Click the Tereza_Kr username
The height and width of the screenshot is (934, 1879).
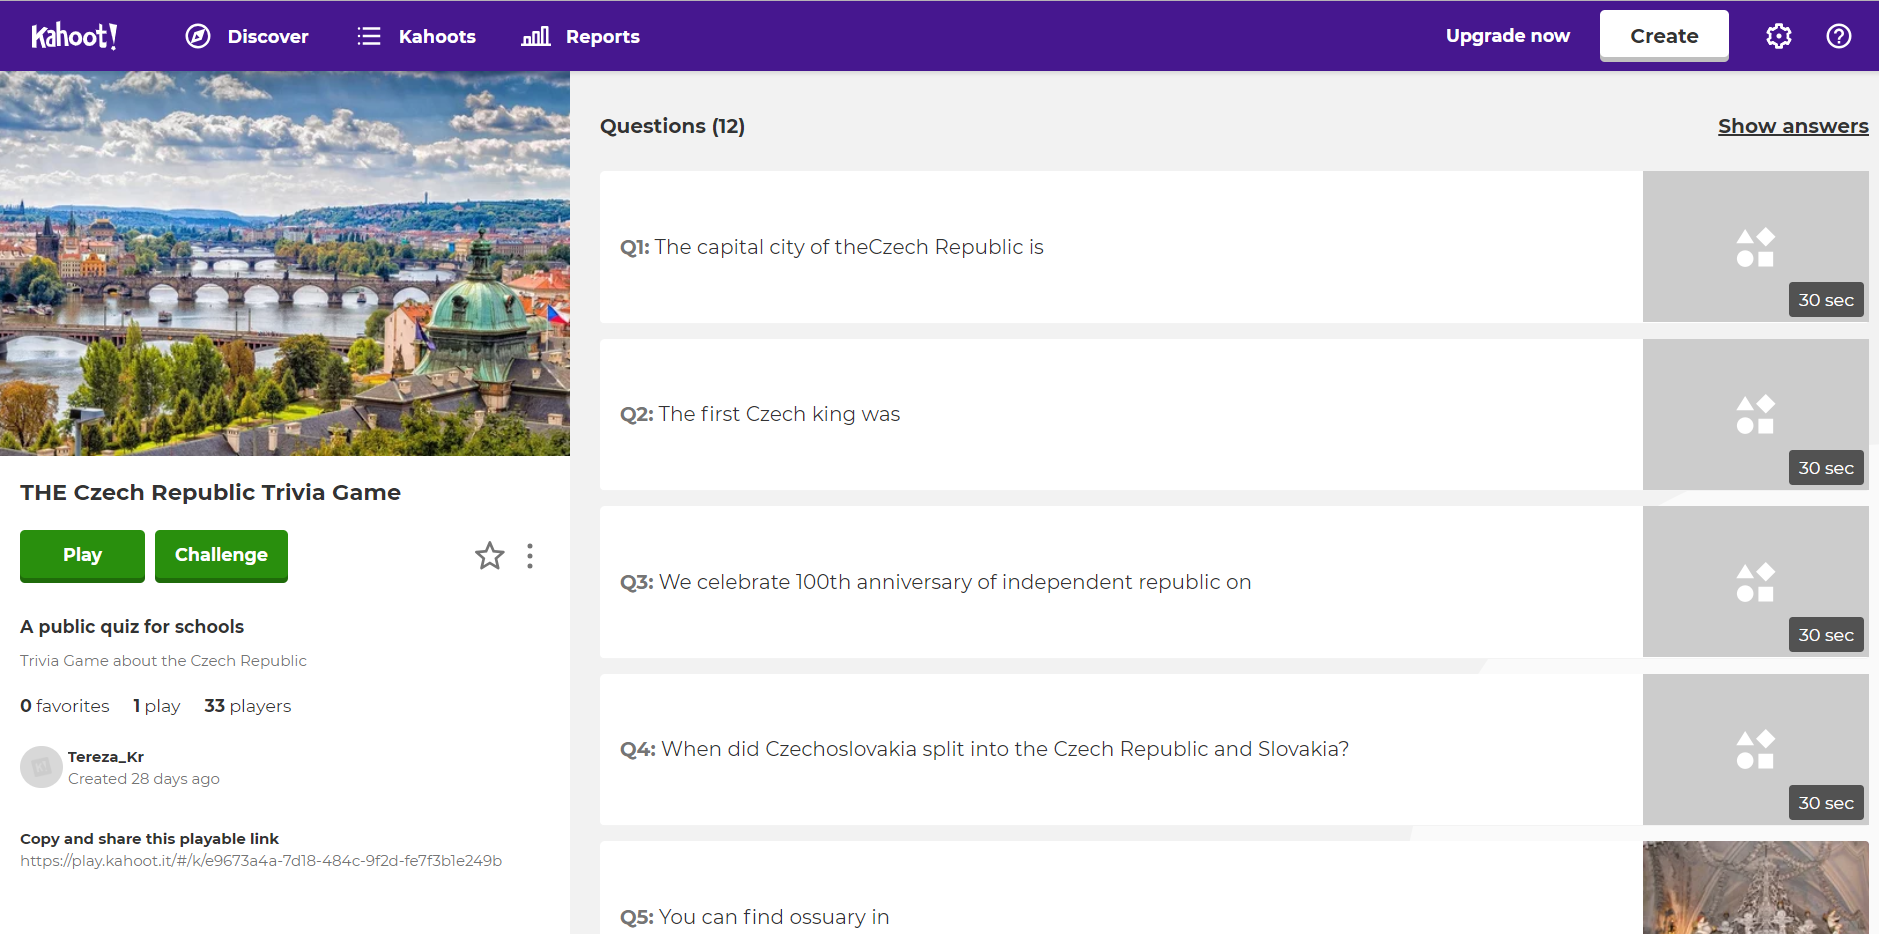coord(106,757)
